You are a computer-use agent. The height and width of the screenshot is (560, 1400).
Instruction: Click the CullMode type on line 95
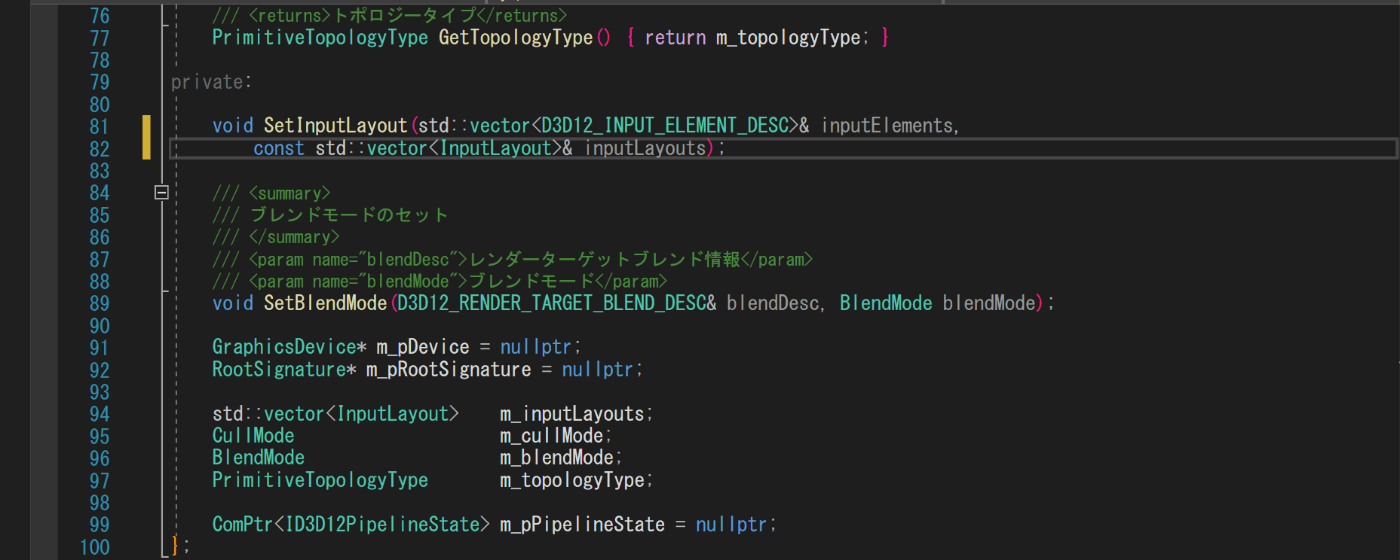tap(253, 436)
